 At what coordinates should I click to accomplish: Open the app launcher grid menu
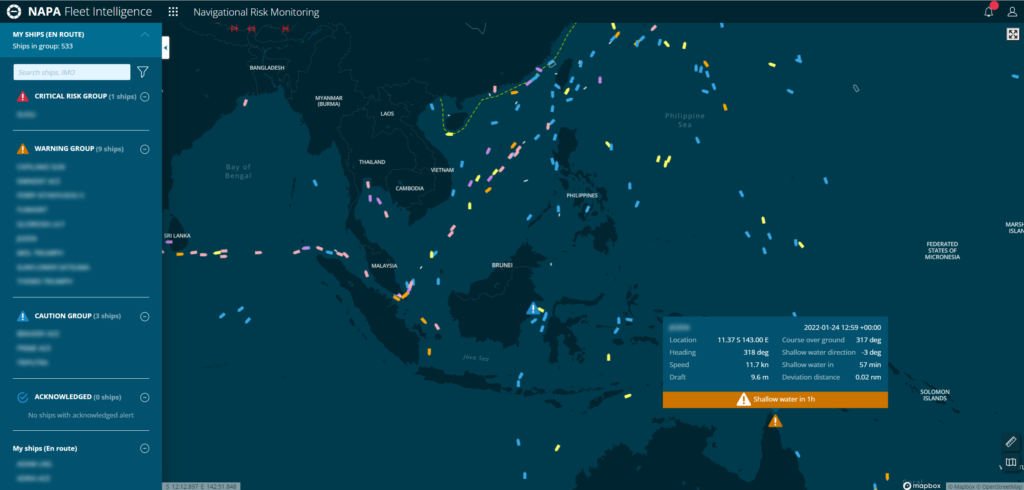pos(173,12)
